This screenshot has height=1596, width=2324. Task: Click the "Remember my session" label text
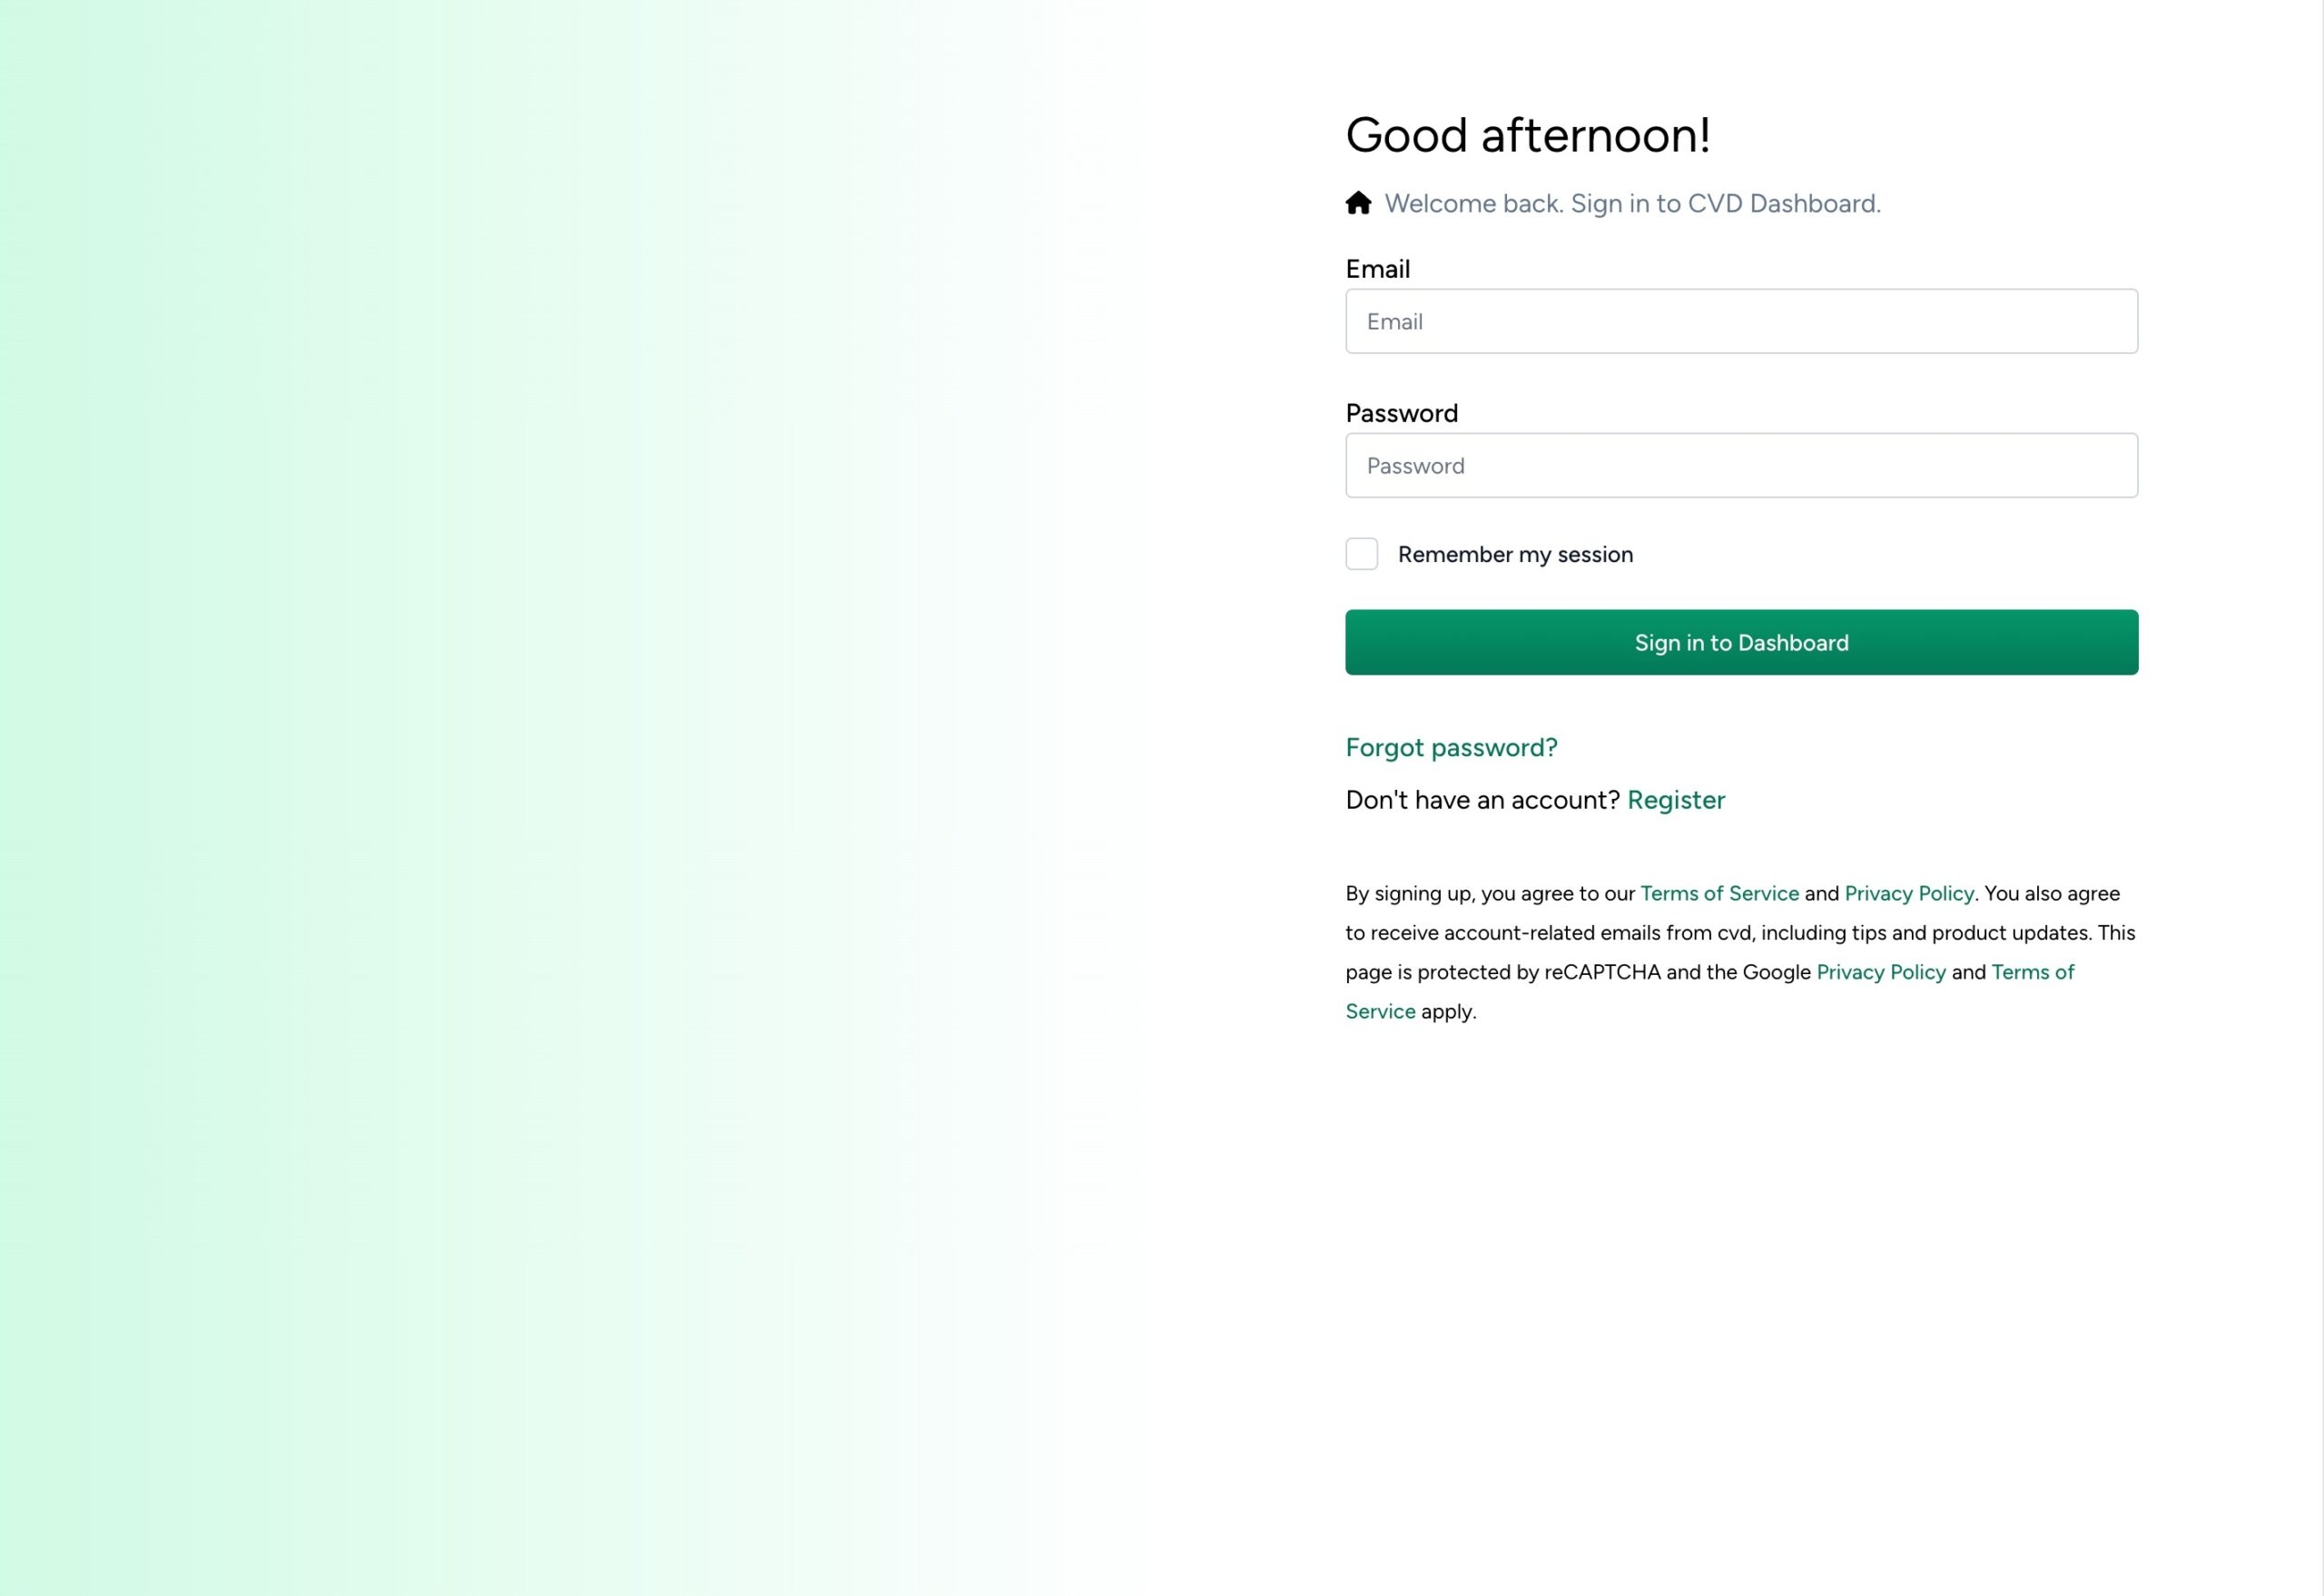click(x=1515, y=554)
